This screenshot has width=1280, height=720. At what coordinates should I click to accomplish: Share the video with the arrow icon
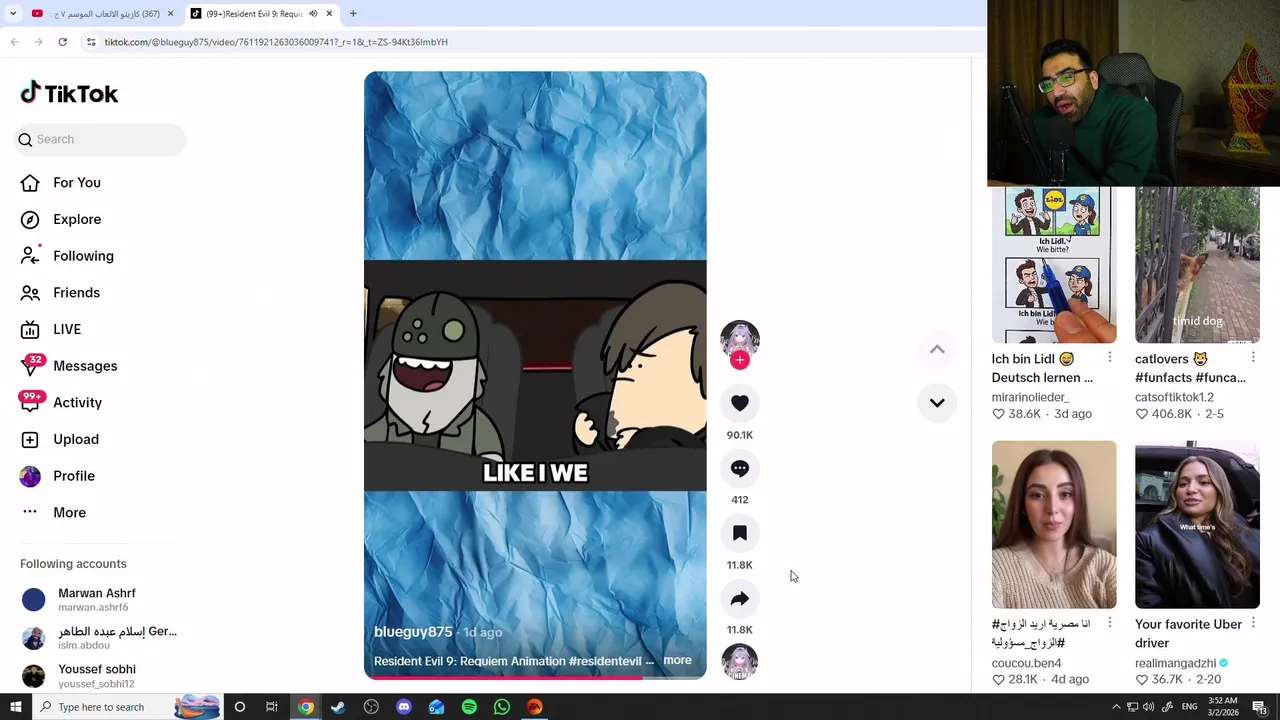point(740,598)
